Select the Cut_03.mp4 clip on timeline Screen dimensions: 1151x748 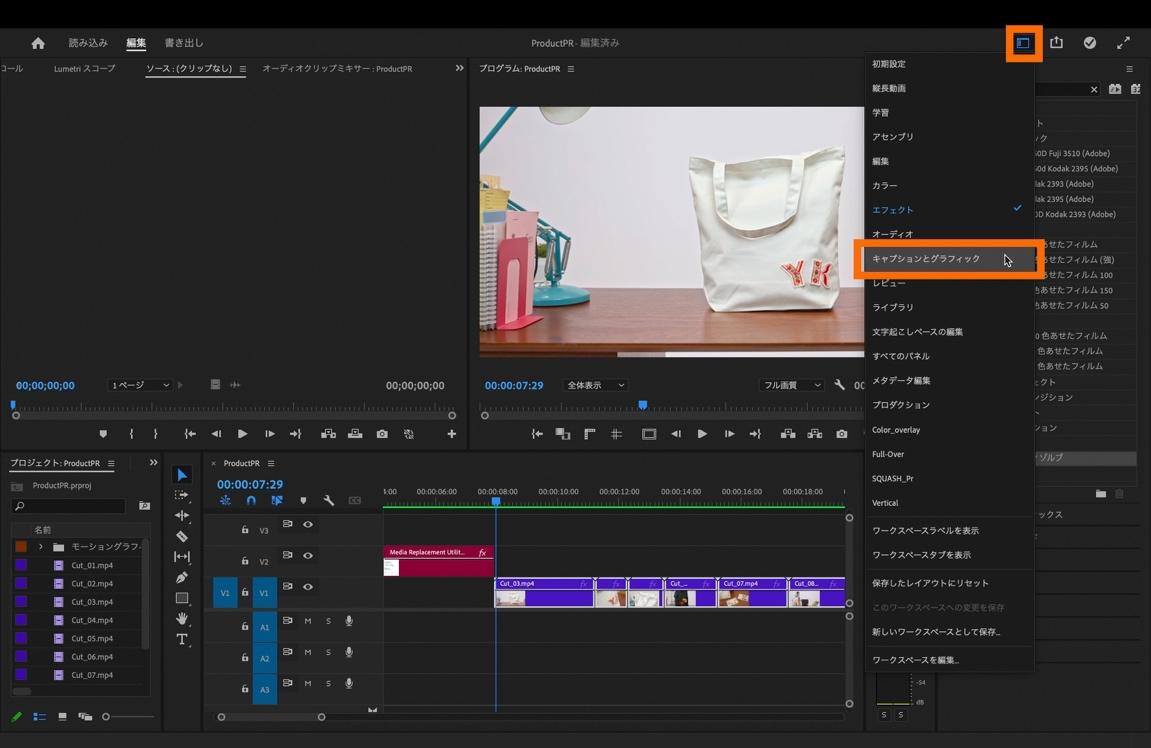(543, 592)
